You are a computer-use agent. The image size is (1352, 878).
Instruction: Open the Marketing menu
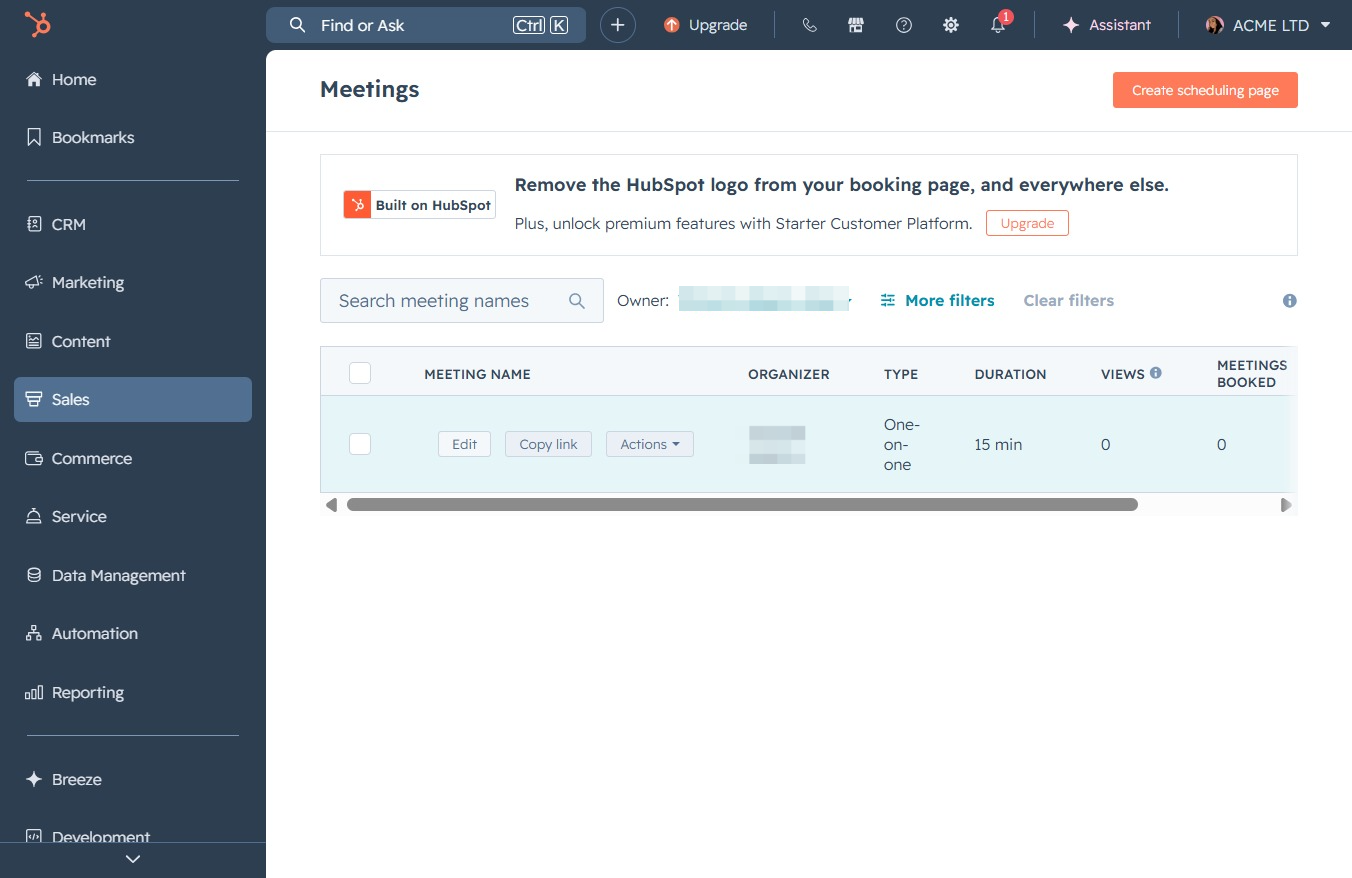coord(133,282)
